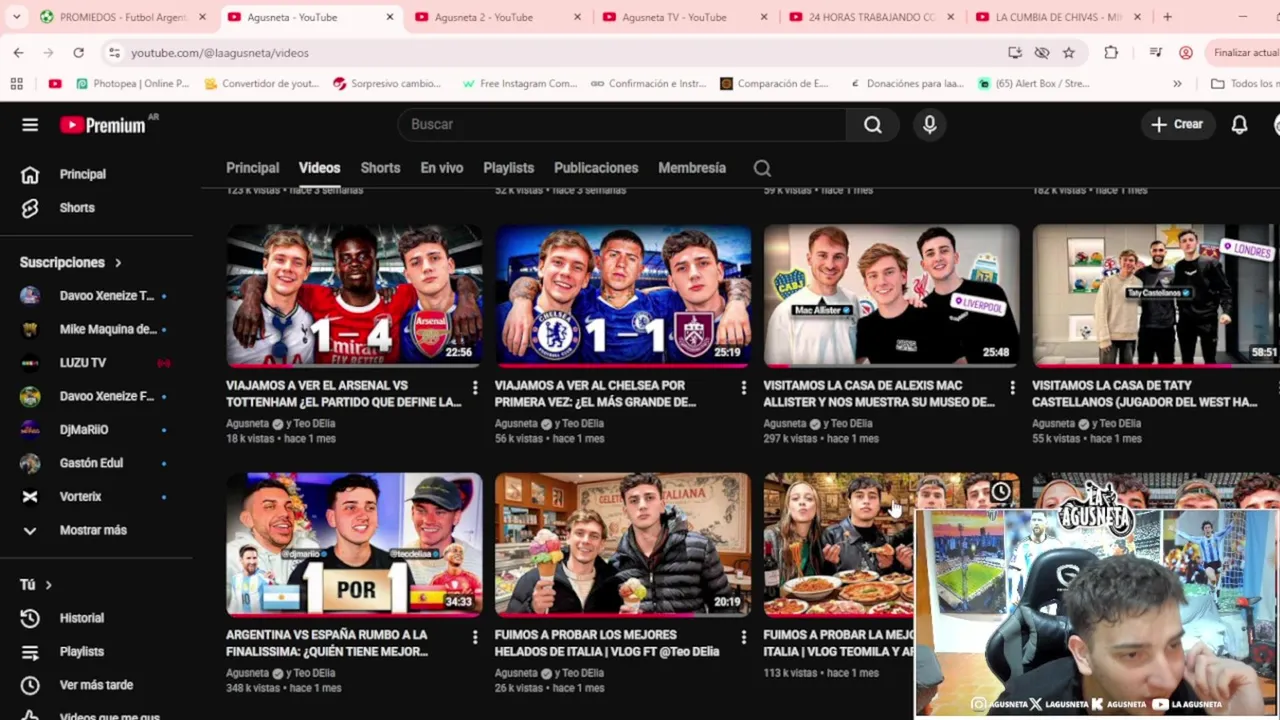Open Photopea bookmark
Viewport: 1280px width, 720px height.
tap(132, 84)
